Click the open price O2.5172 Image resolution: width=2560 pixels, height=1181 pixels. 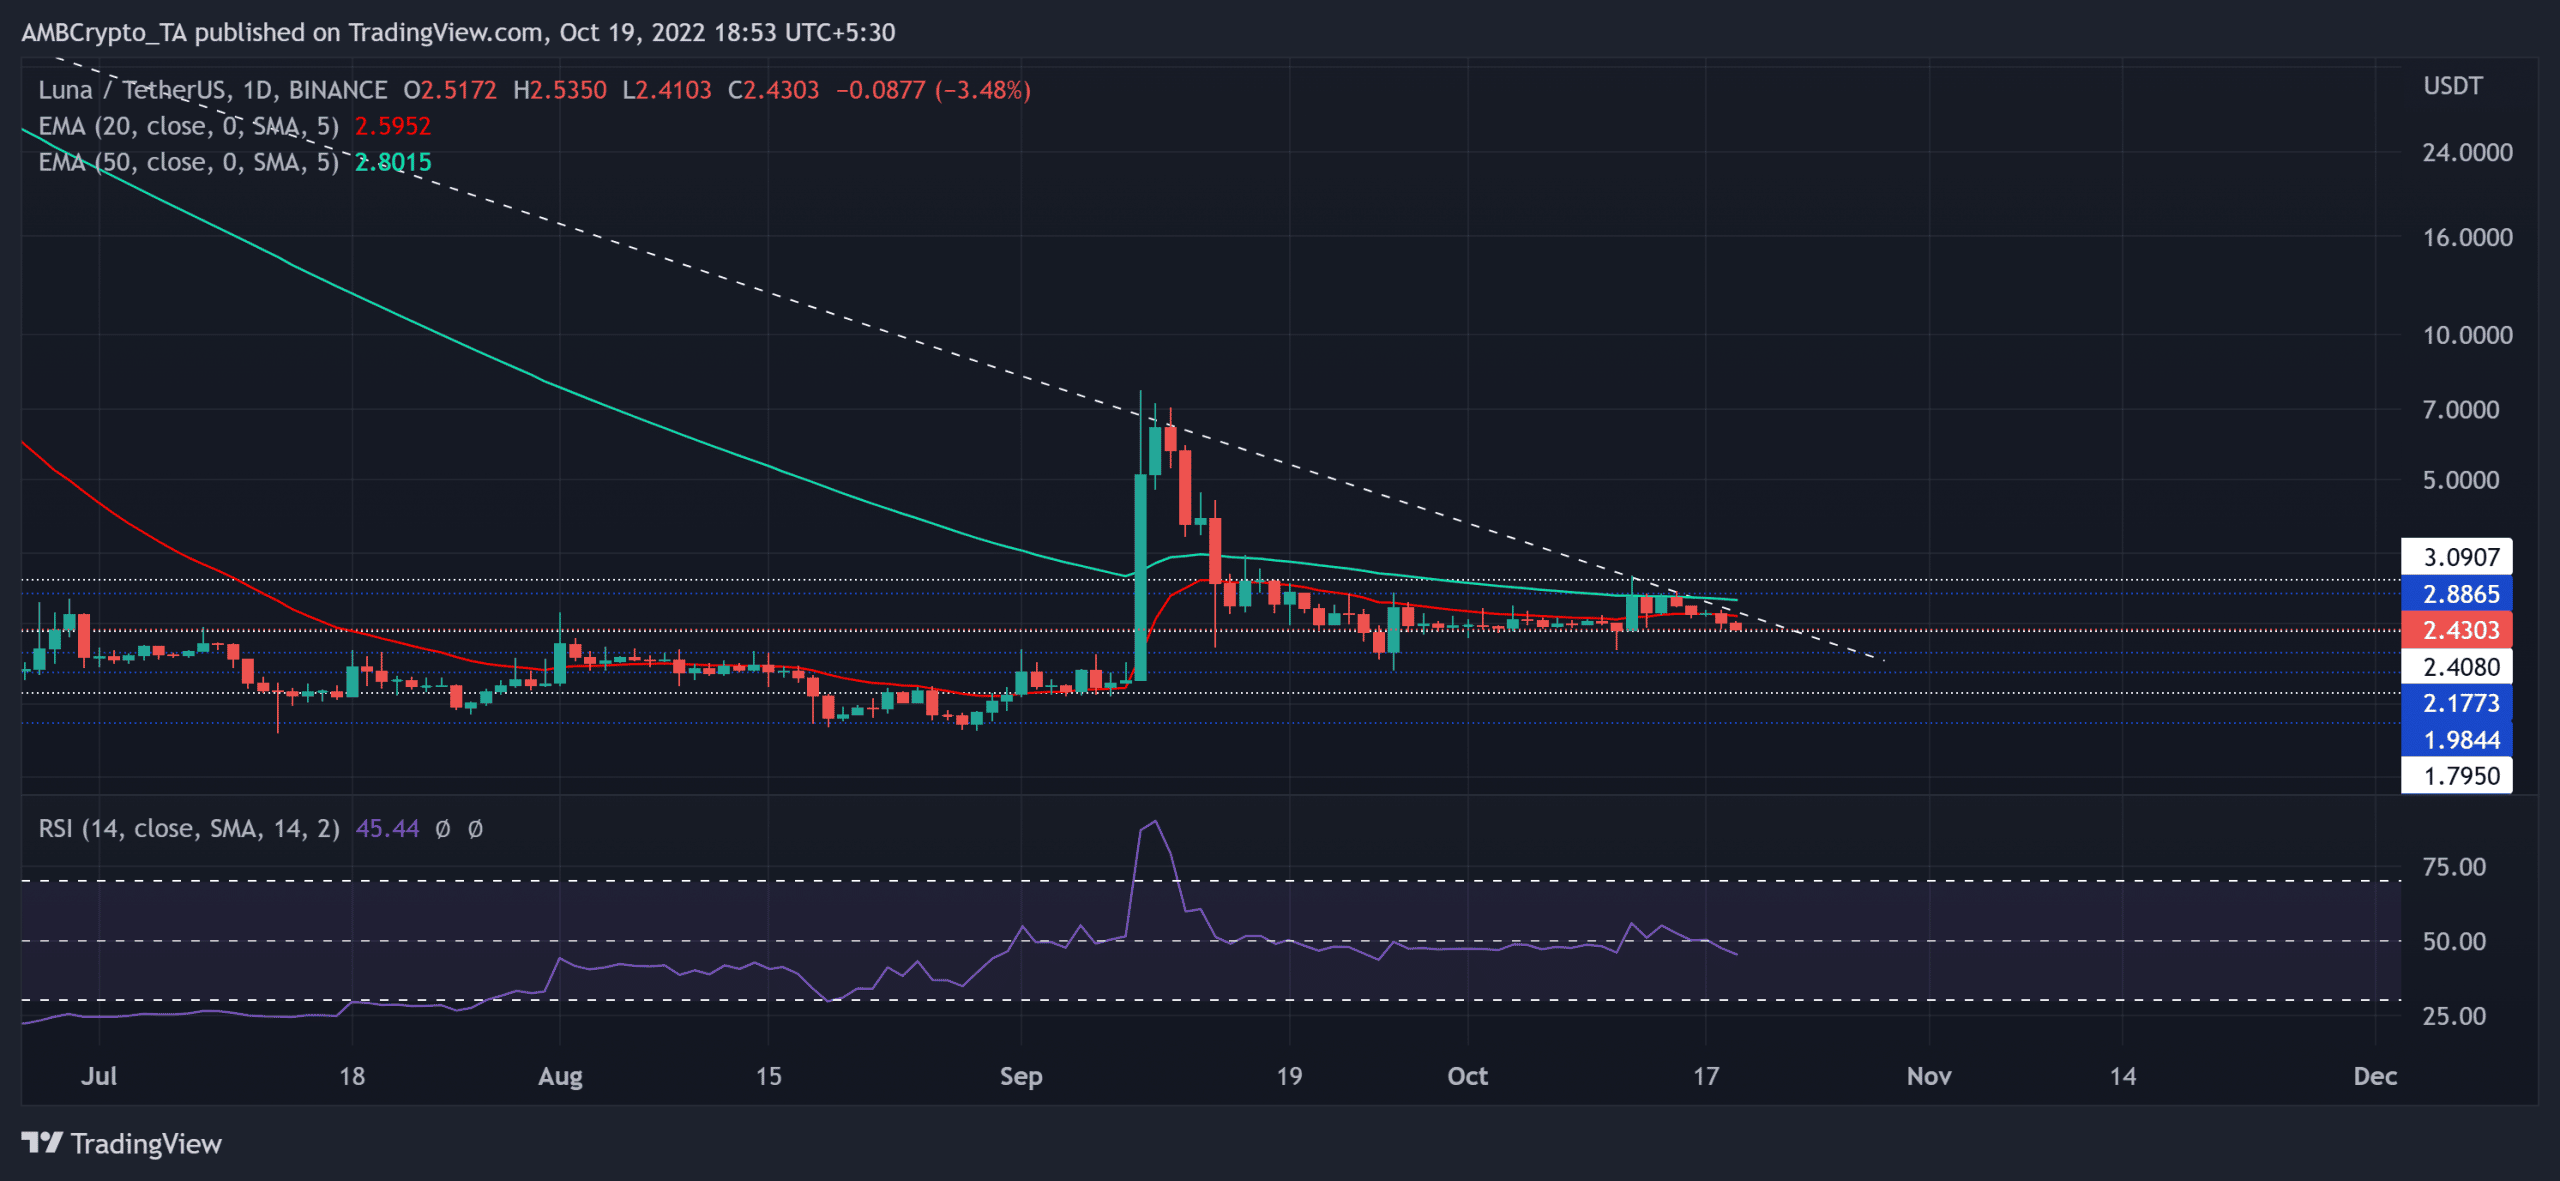click(450, 90)
